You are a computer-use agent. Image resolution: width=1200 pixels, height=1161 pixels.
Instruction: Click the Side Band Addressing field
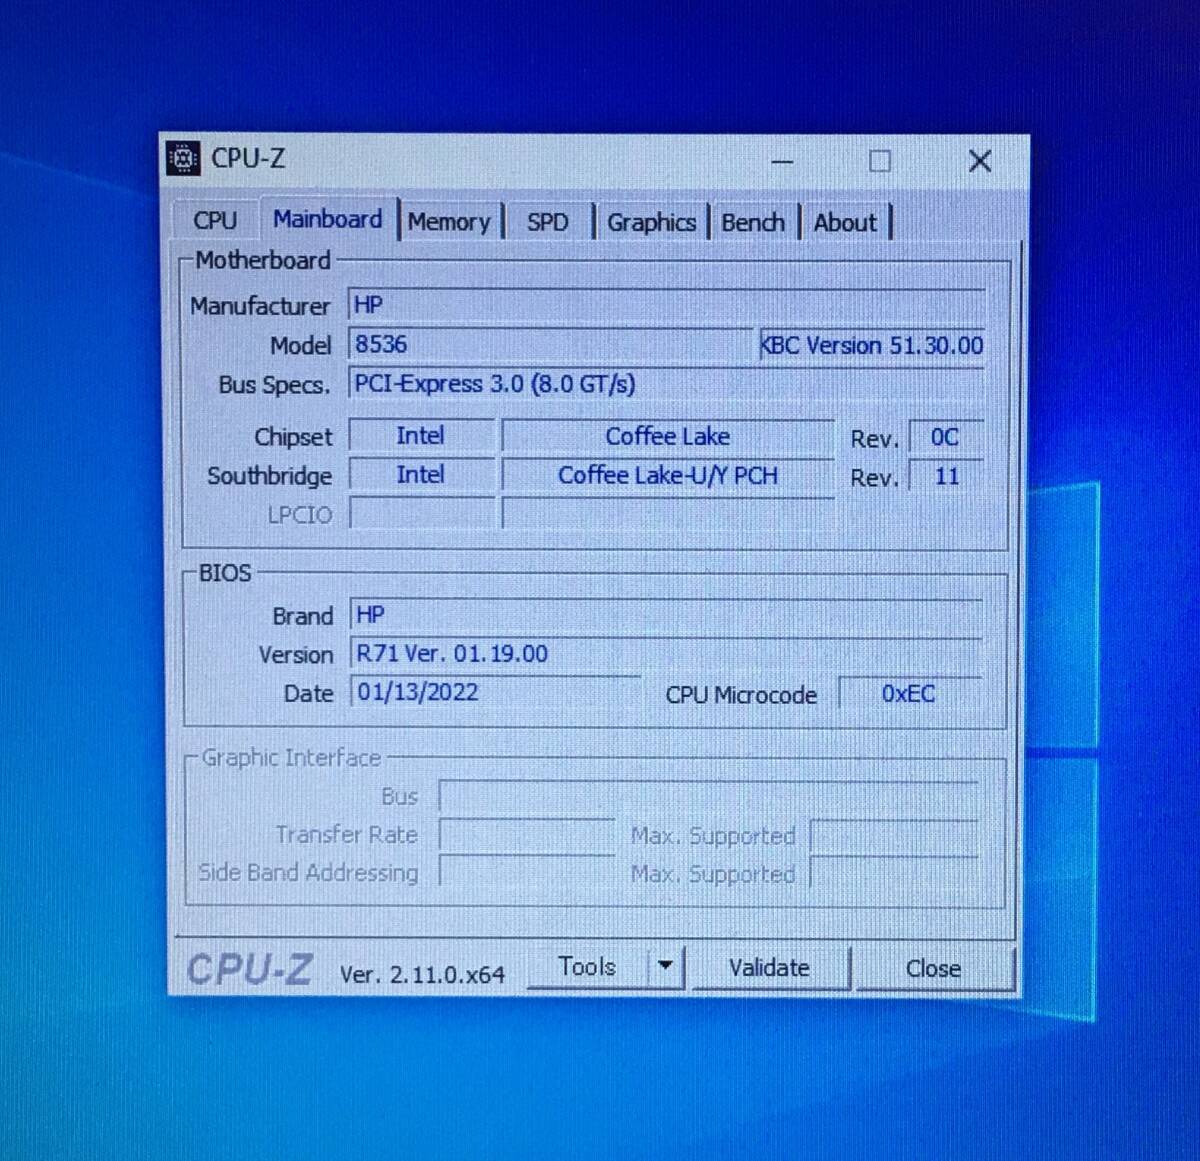[527, 872]
